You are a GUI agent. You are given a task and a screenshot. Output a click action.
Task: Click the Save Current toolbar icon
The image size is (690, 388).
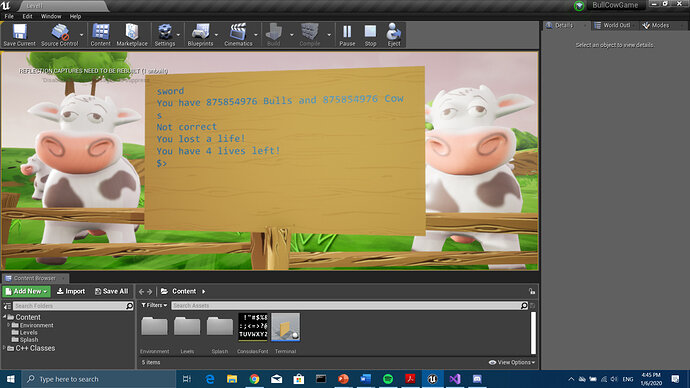(x=19, y=35)
